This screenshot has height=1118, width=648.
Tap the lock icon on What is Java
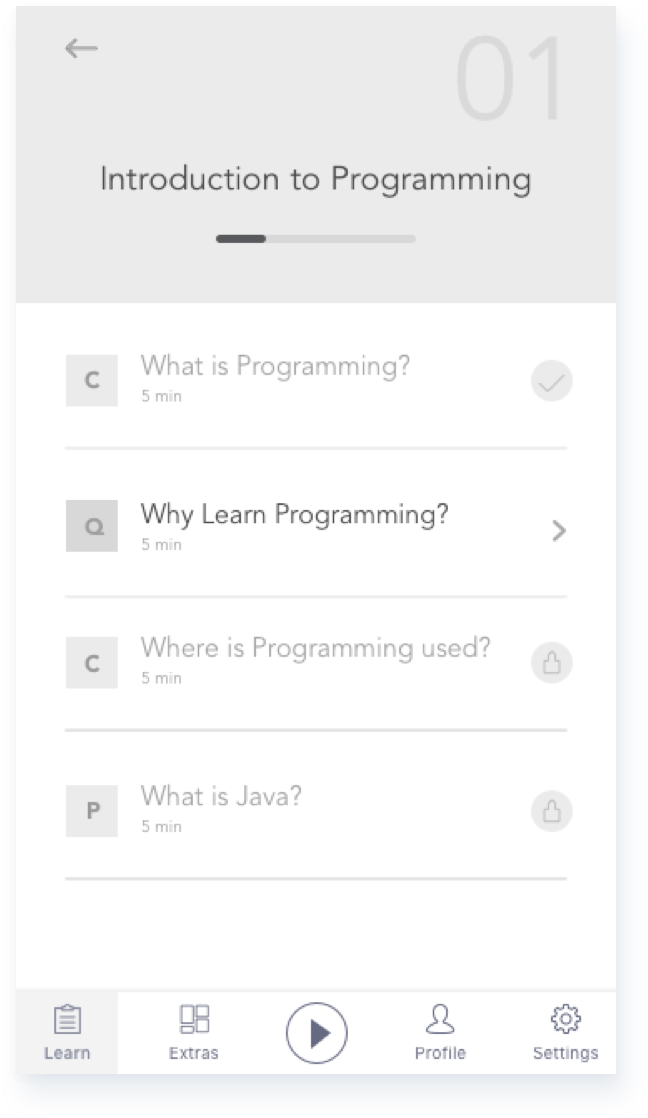click(551, 811)
